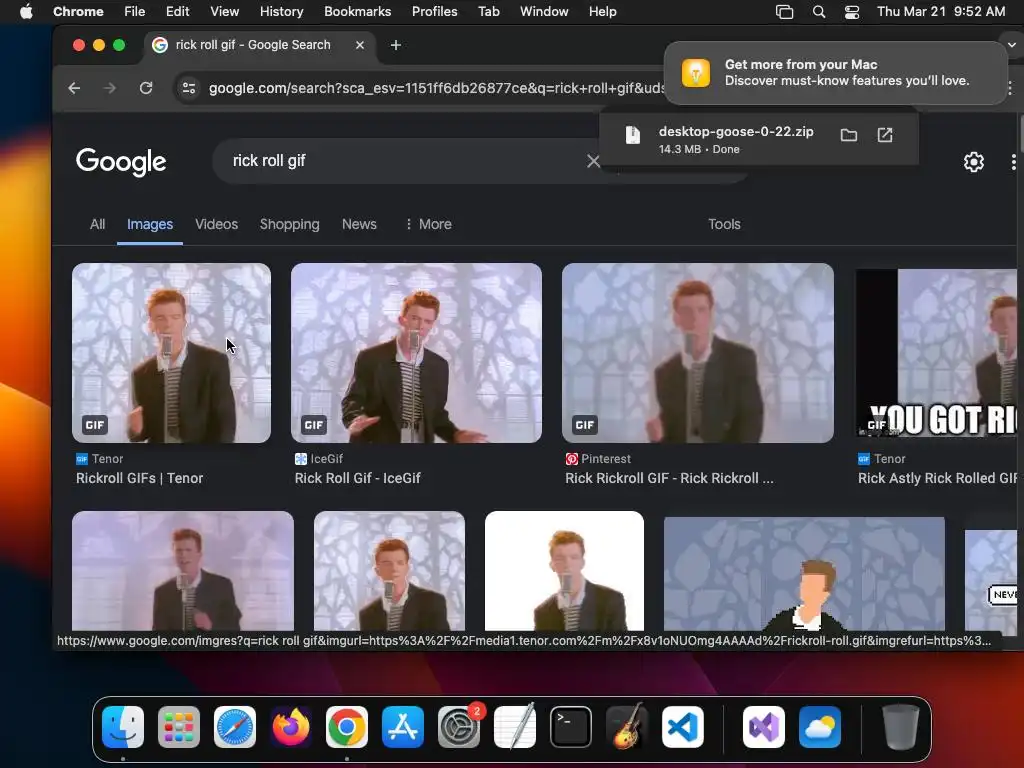Viewport: 1024px width, 768px height.
Task: Open the App Store from dock
Action: [x=403, y=727]
